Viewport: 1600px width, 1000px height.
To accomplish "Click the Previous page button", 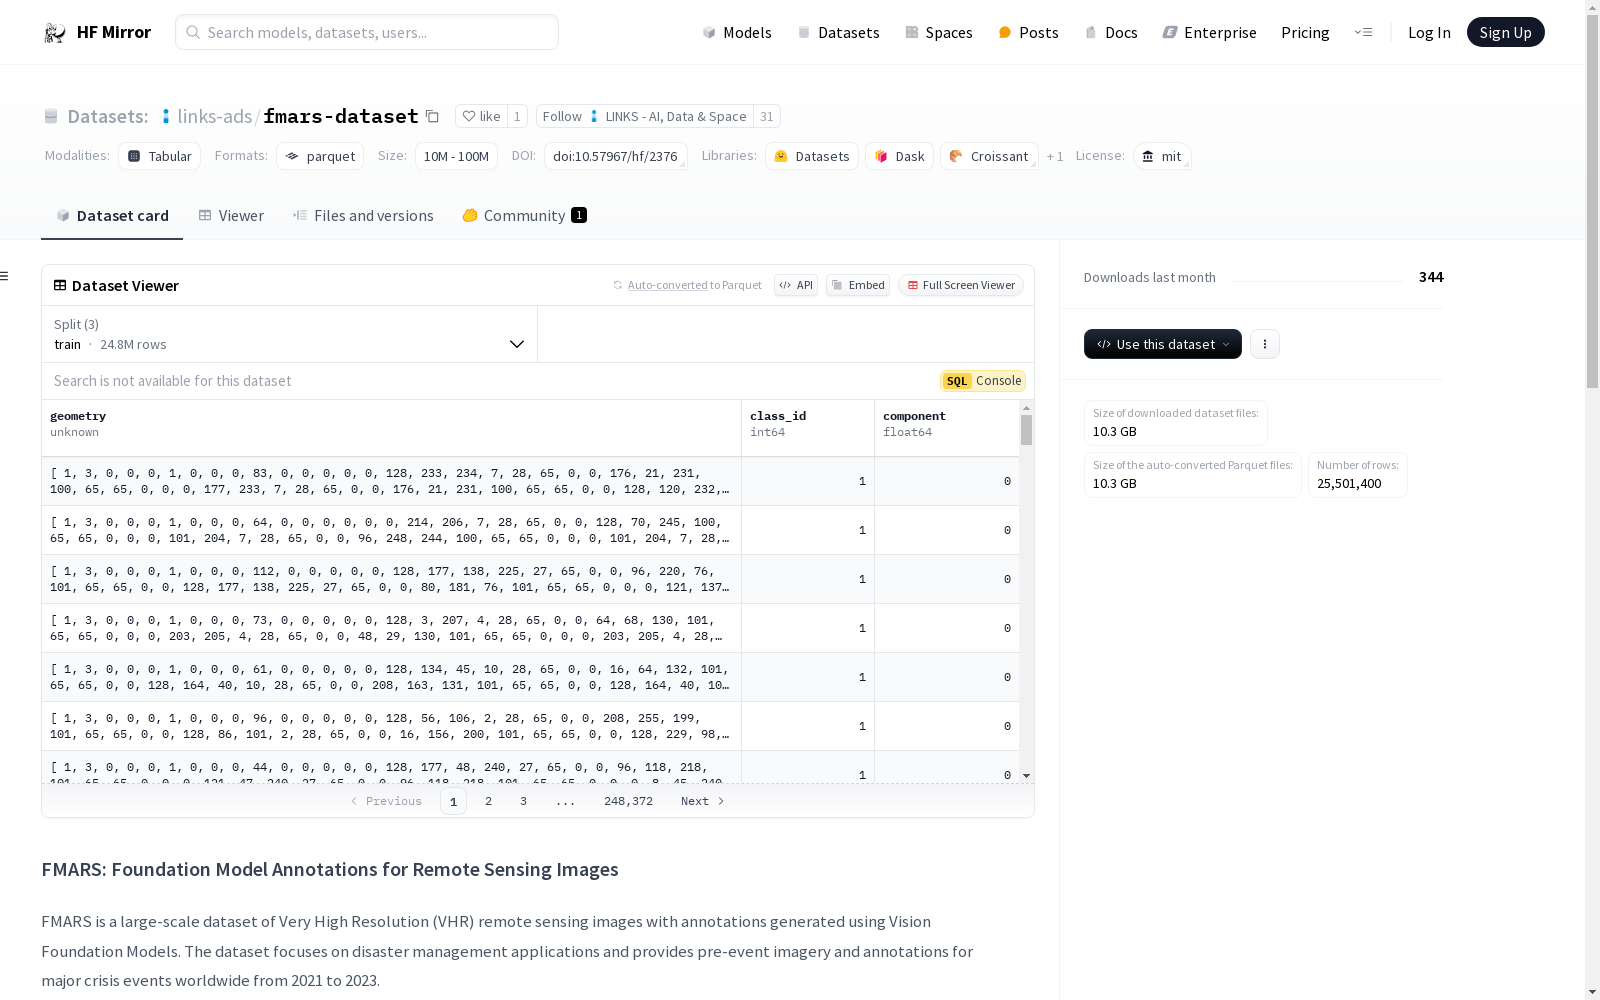I will [x=386, y=801].
